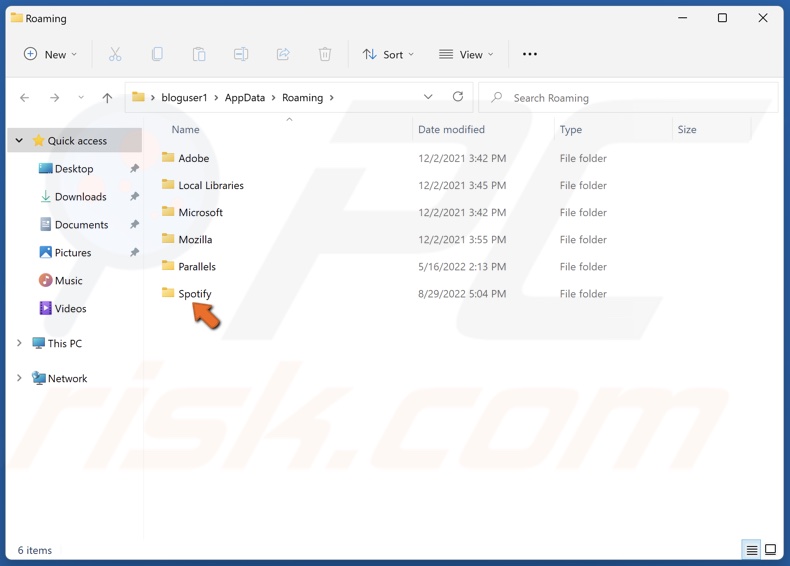
Task: Select the Spotify folder icon
Action: (x=168, y=293)
